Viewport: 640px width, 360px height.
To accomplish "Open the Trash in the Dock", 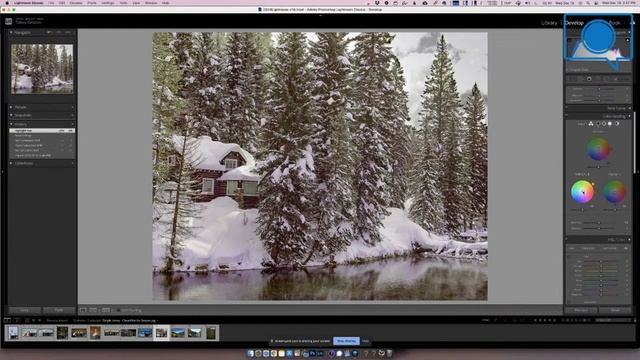I will [389, 353].
